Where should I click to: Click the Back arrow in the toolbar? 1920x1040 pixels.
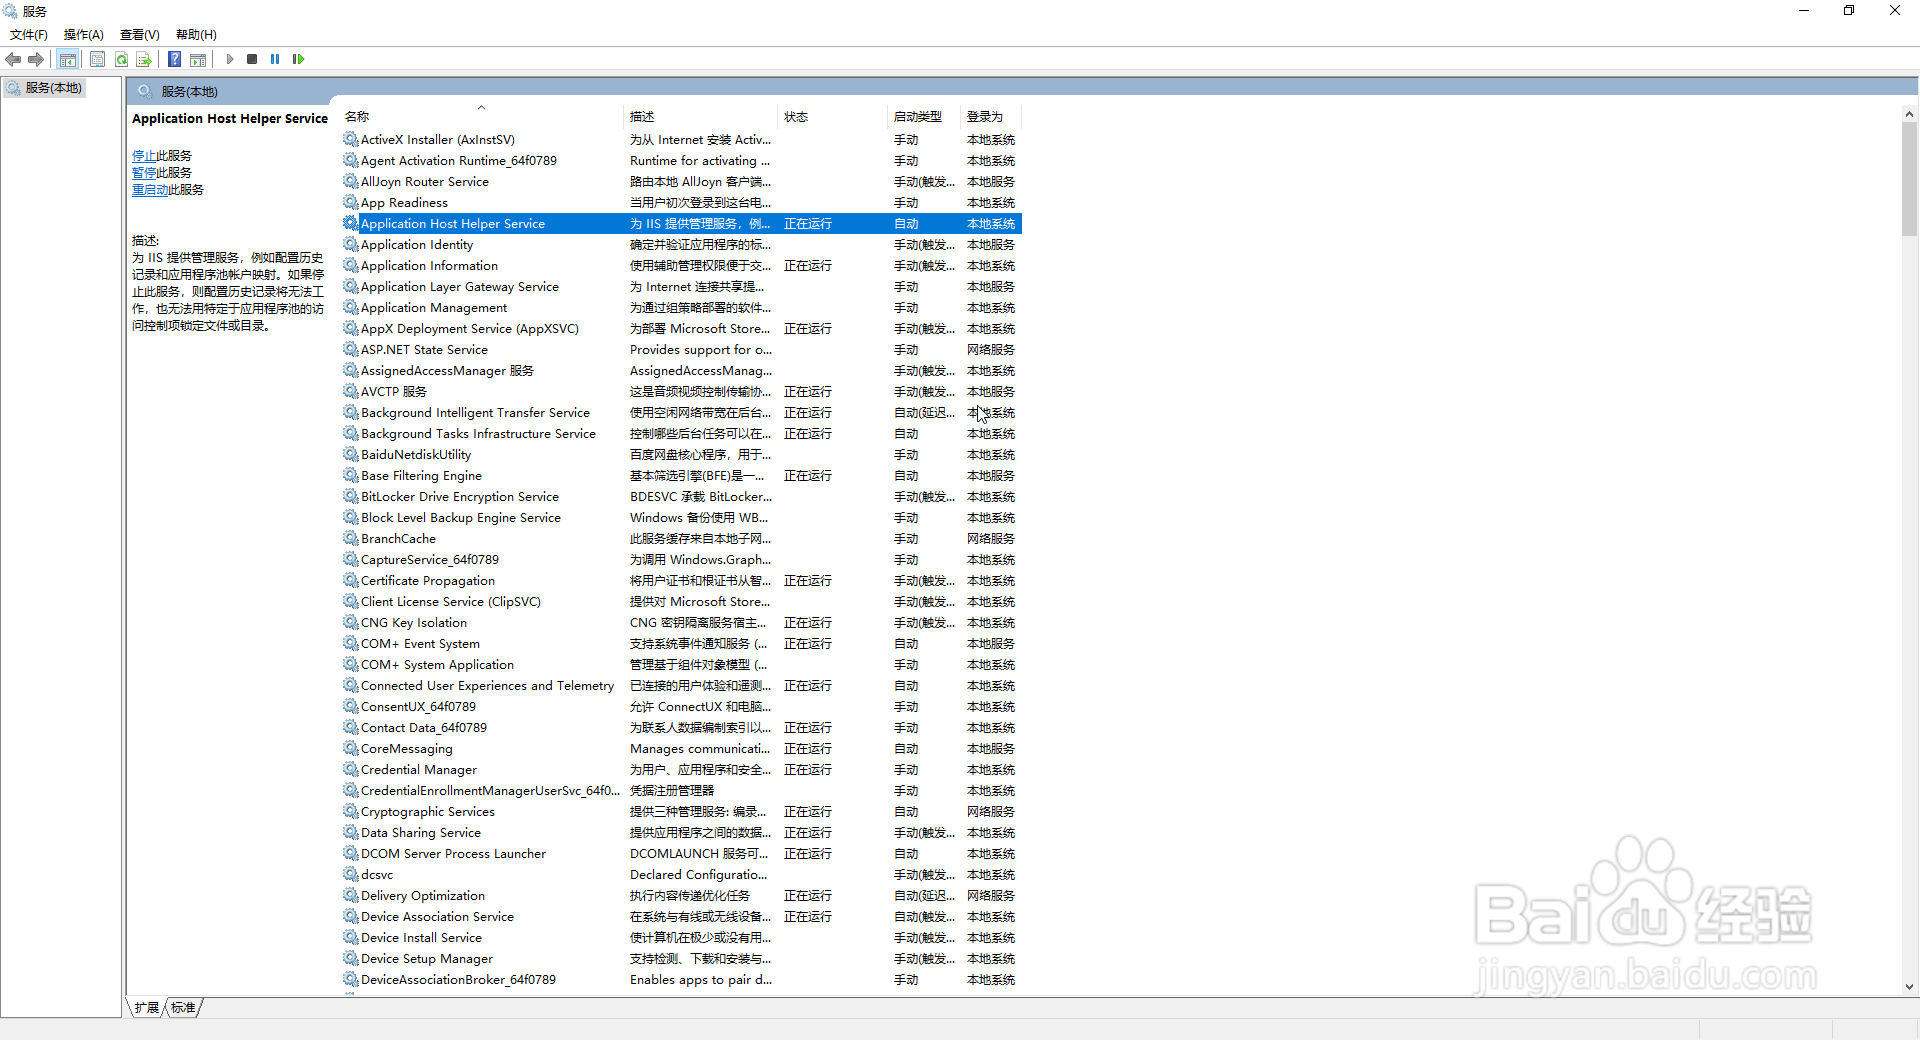[x=13, y=59]
